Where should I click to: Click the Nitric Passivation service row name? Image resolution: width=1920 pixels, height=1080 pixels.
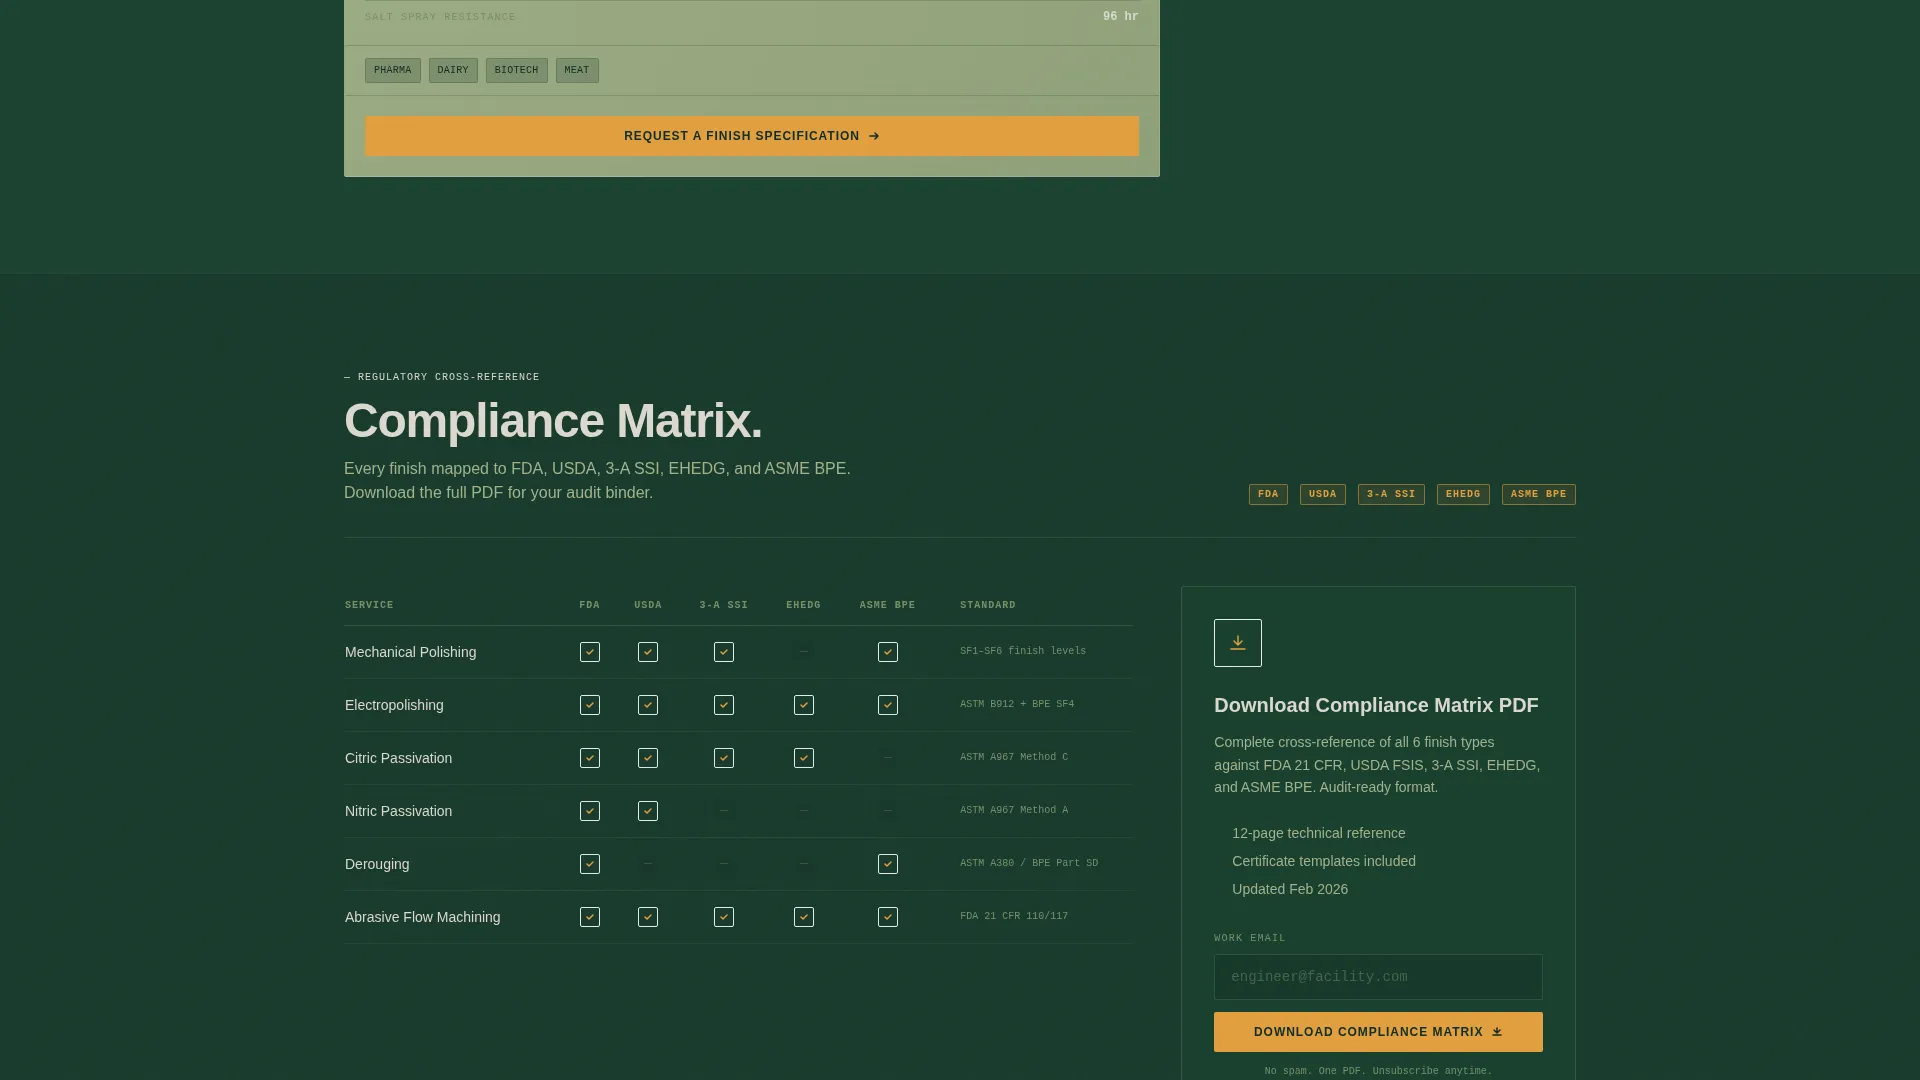[398, 811]
